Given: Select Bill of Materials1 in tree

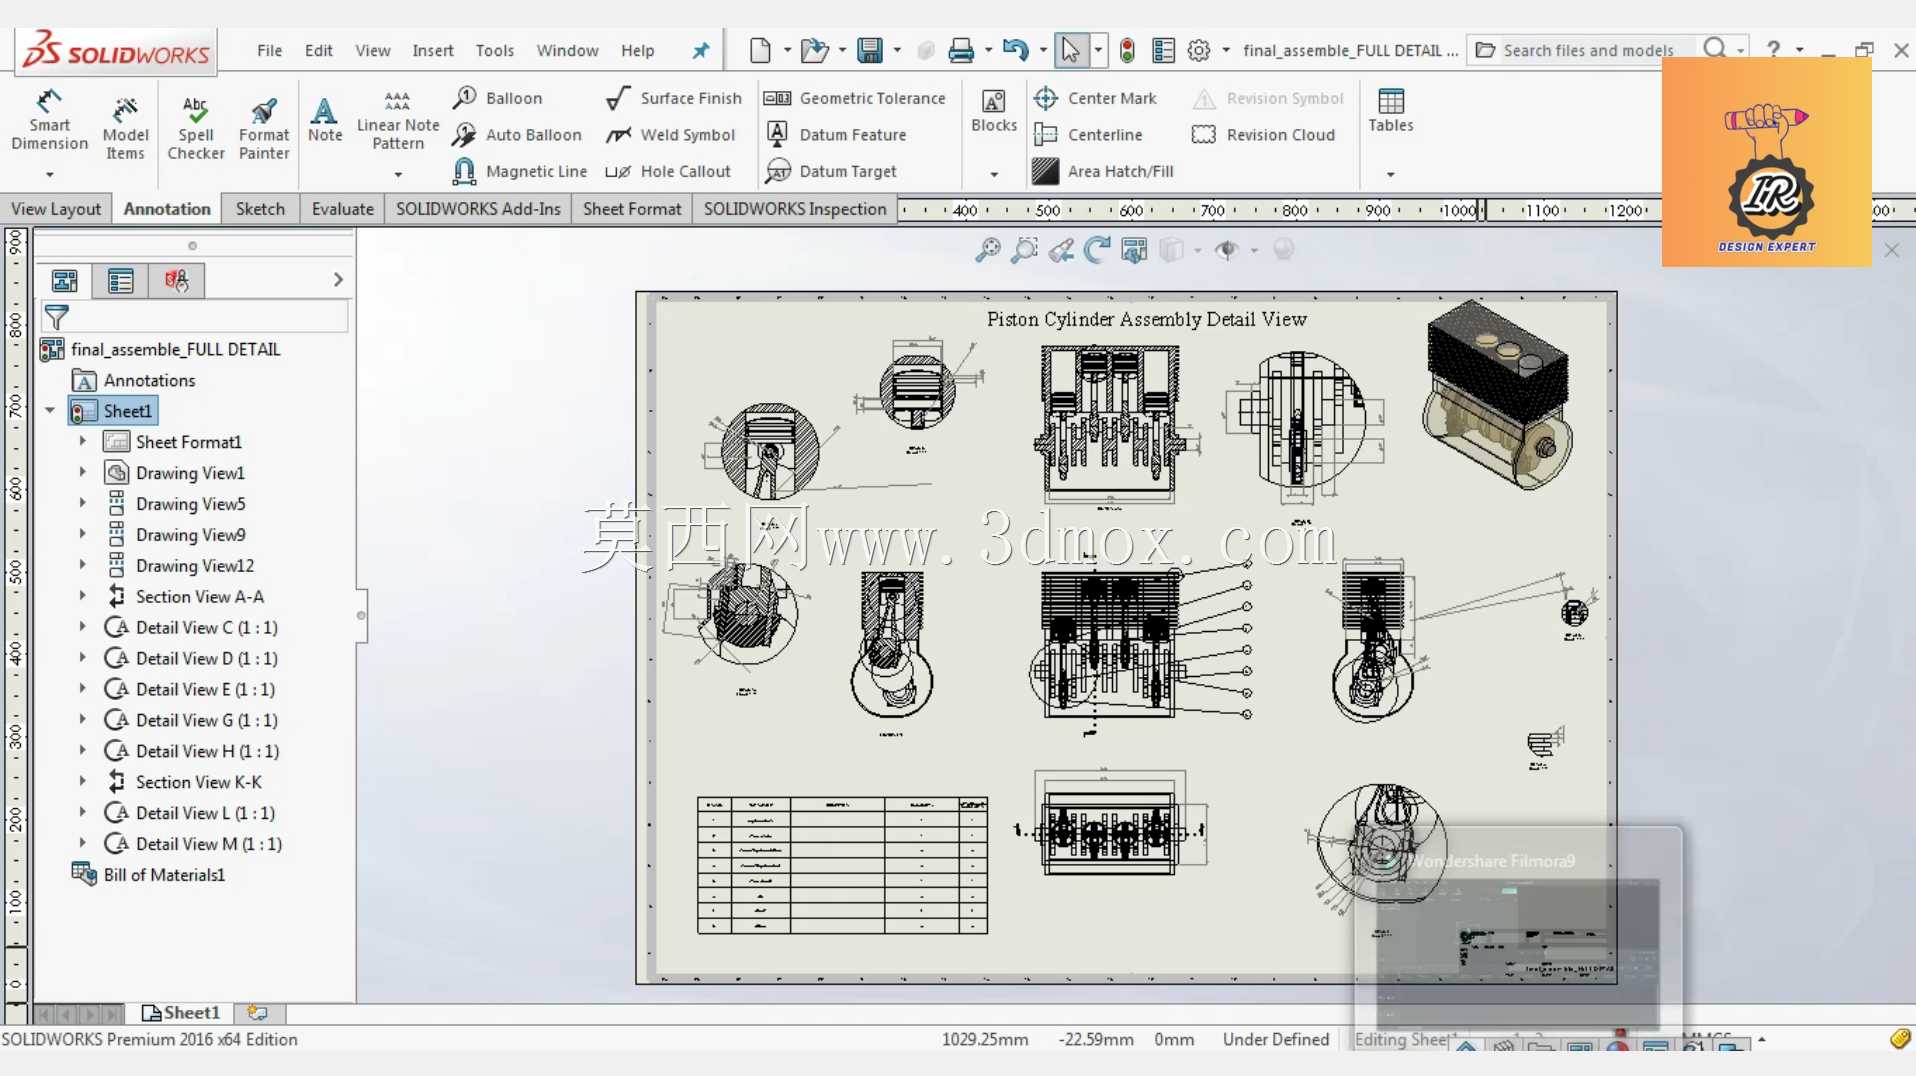Looking at the screenshot, I should click(x=148, y=875).
